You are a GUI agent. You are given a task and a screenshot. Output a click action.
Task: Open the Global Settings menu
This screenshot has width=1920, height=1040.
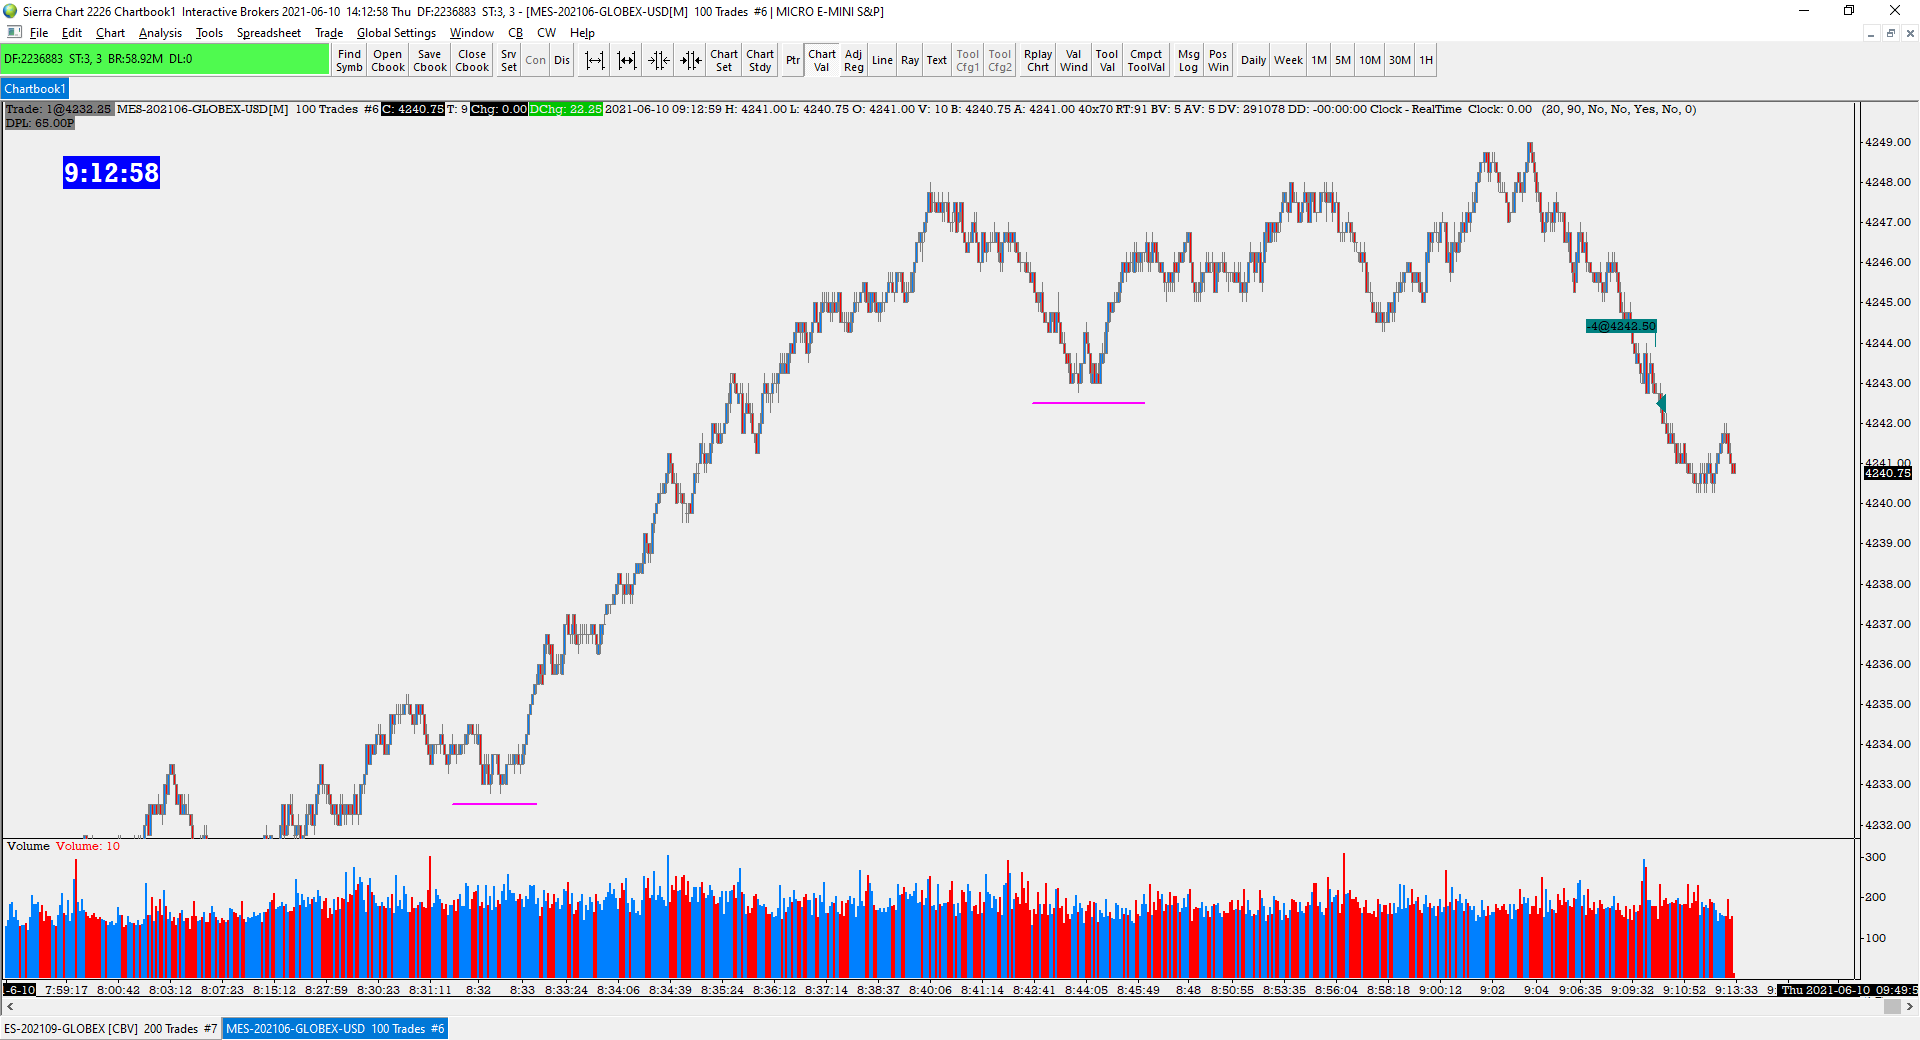coord(396,33)
